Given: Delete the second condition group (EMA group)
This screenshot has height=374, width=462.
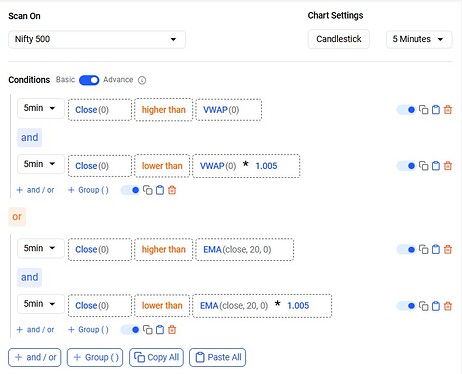Looking at the screenshot, I should click(172, 330).
